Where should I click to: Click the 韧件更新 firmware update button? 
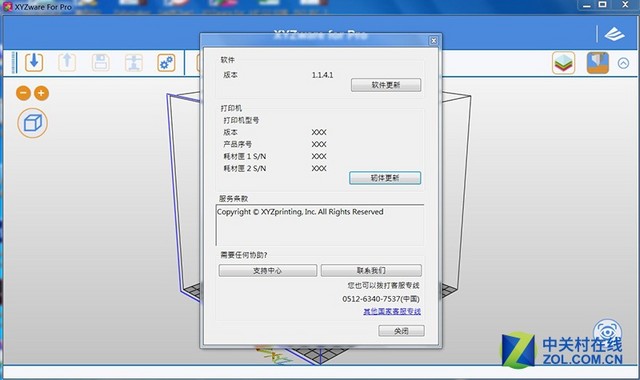coord(385,178)
